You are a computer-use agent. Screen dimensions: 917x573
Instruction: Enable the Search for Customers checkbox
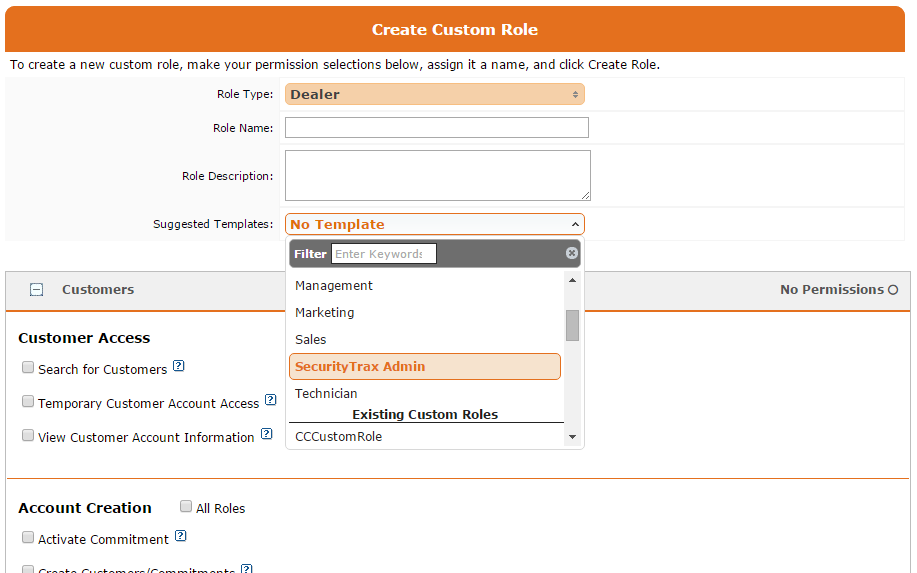tap(28, 368)
